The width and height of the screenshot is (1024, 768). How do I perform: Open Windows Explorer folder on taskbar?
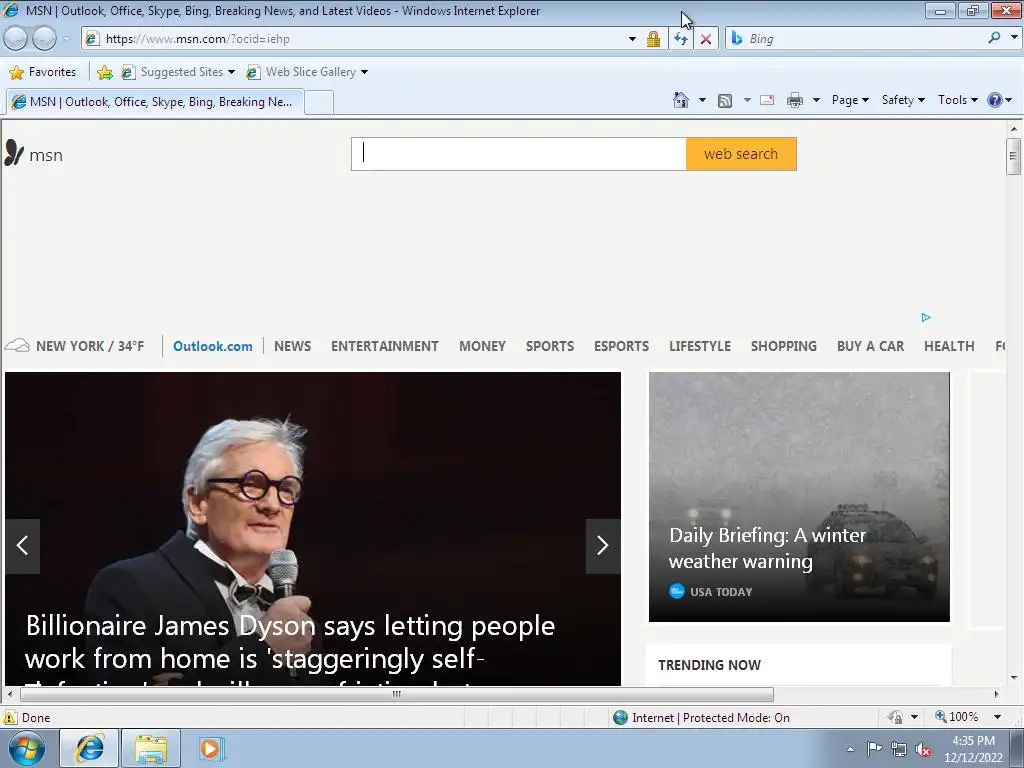tap(152, 748)
